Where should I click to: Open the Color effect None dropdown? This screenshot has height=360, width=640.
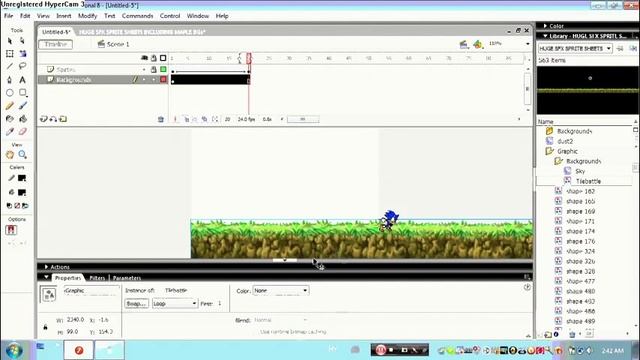click(281, 291)
